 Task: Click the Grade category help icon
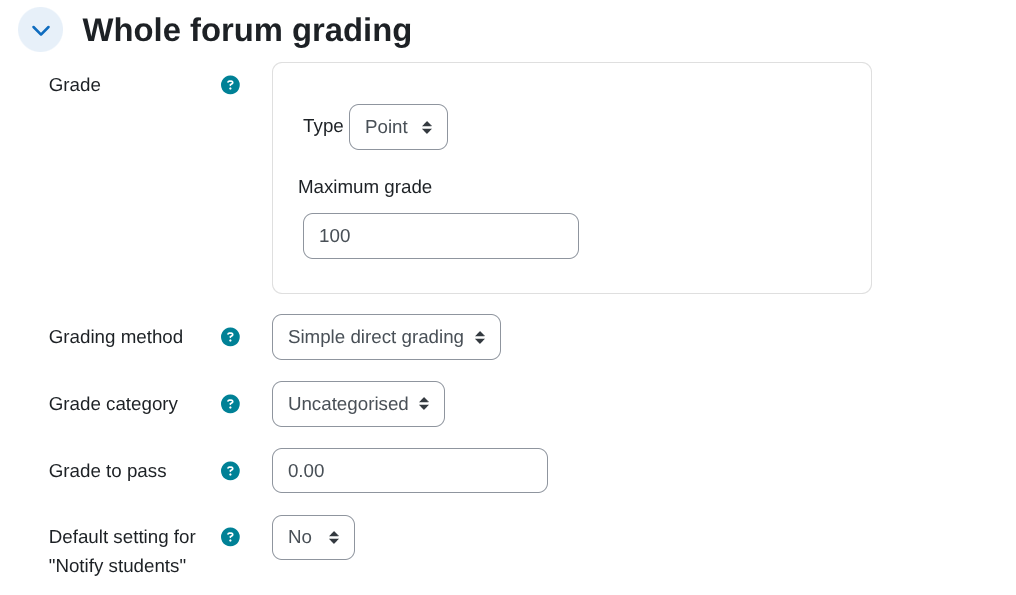(x=230, y=404)
